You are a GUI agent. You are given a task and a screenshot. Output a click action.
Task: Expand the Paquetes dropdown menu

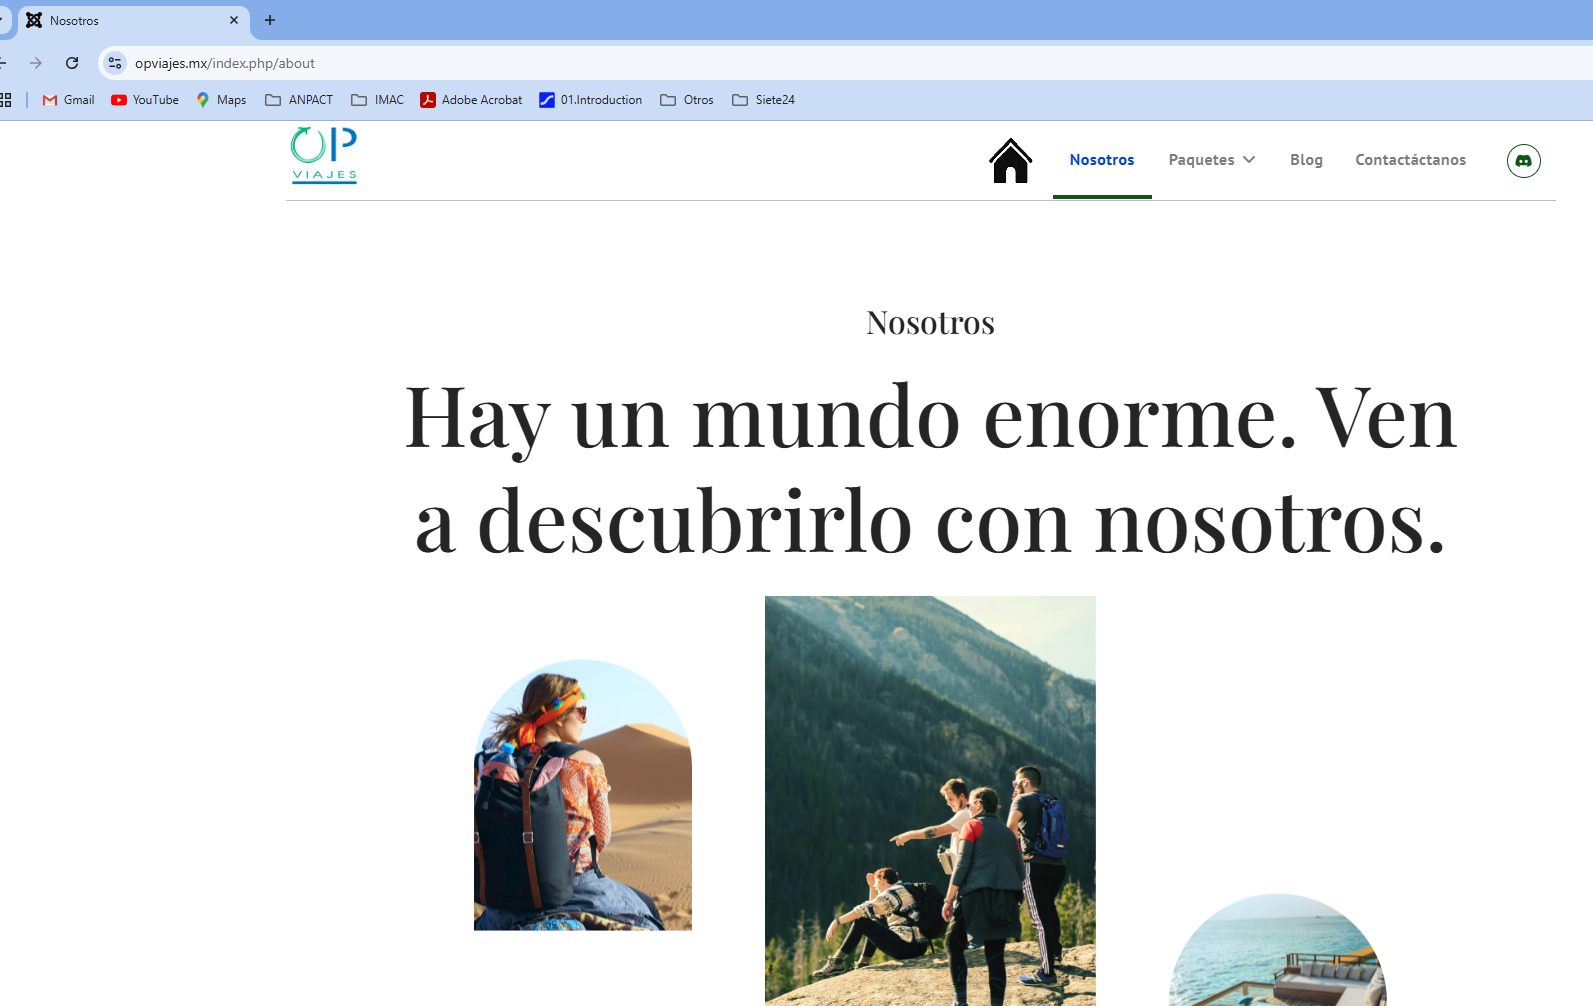pos(1211,160)
